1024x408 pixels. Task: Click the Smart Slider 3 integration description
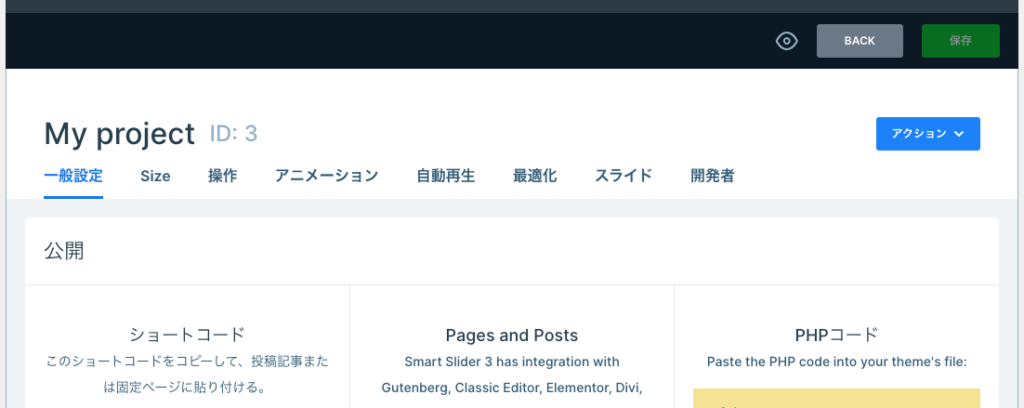point(511,374)
